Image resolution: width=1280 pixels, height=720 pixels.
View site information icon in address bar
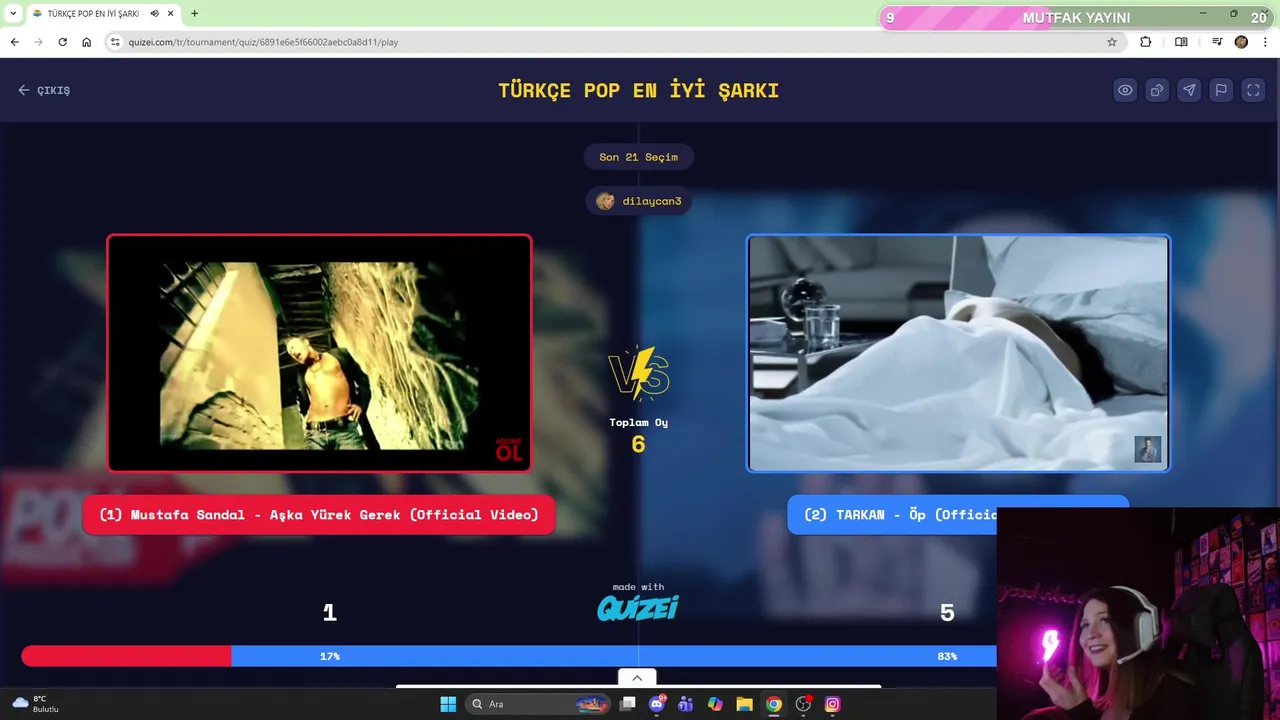(x=115, y=42)
